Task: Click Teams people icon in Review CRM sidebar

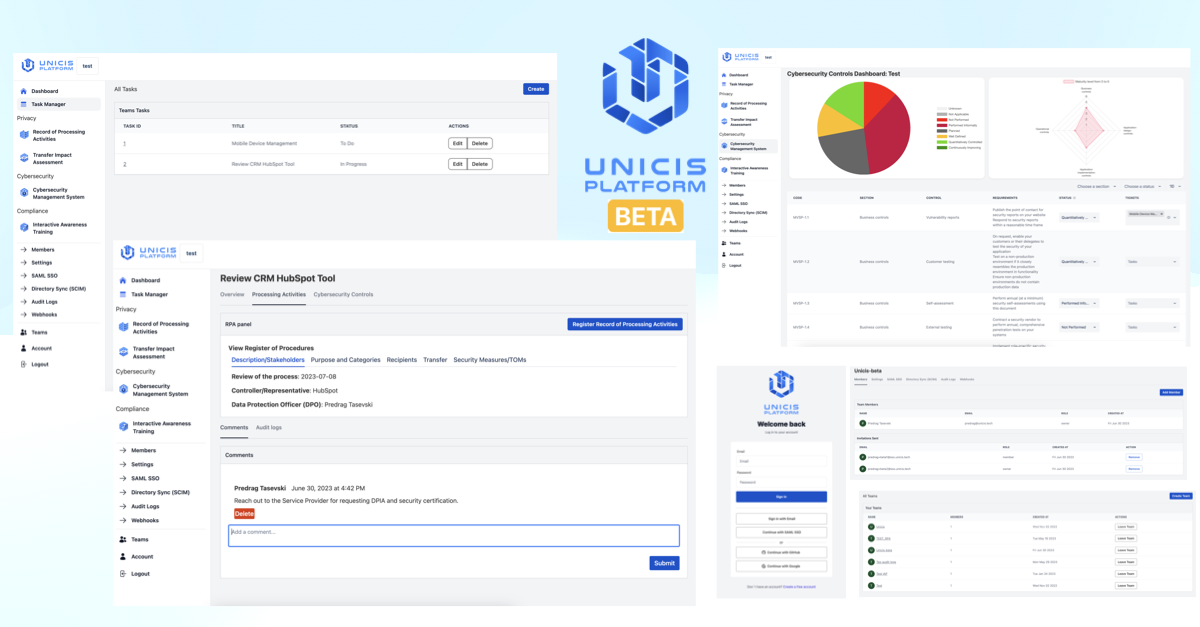Action: point(123,539)
